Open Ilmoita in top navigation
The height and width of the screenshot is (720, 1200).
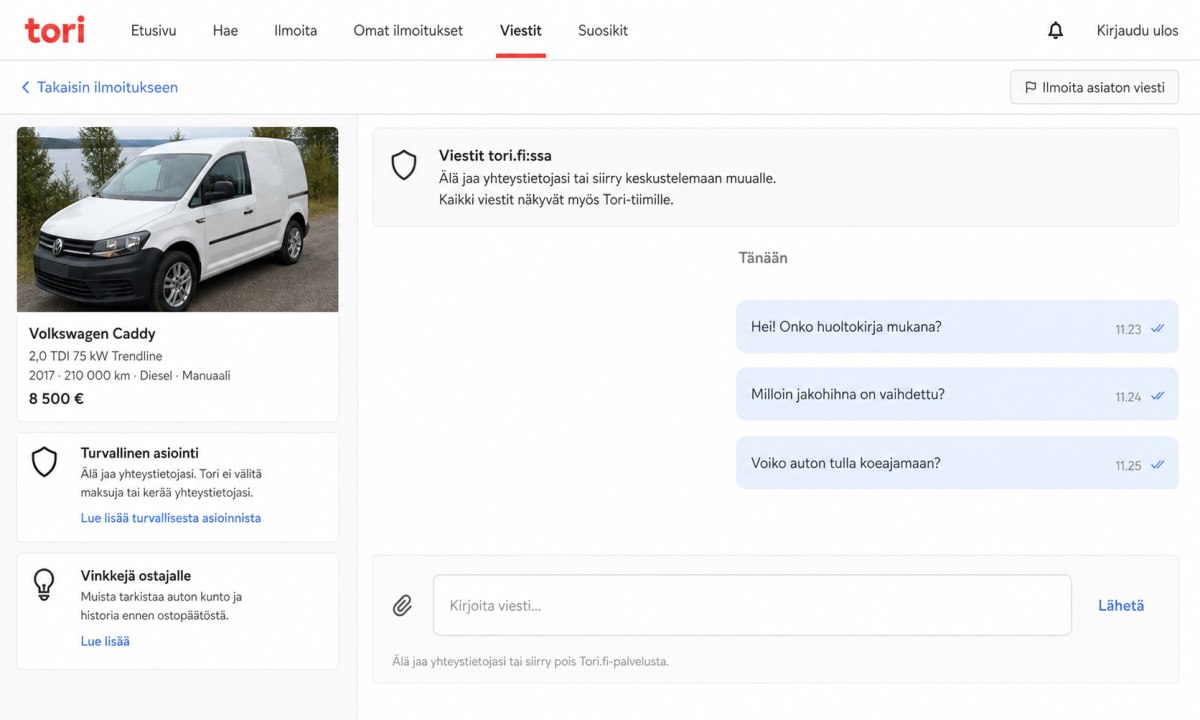pyautogui.click(x=296, y=31)
